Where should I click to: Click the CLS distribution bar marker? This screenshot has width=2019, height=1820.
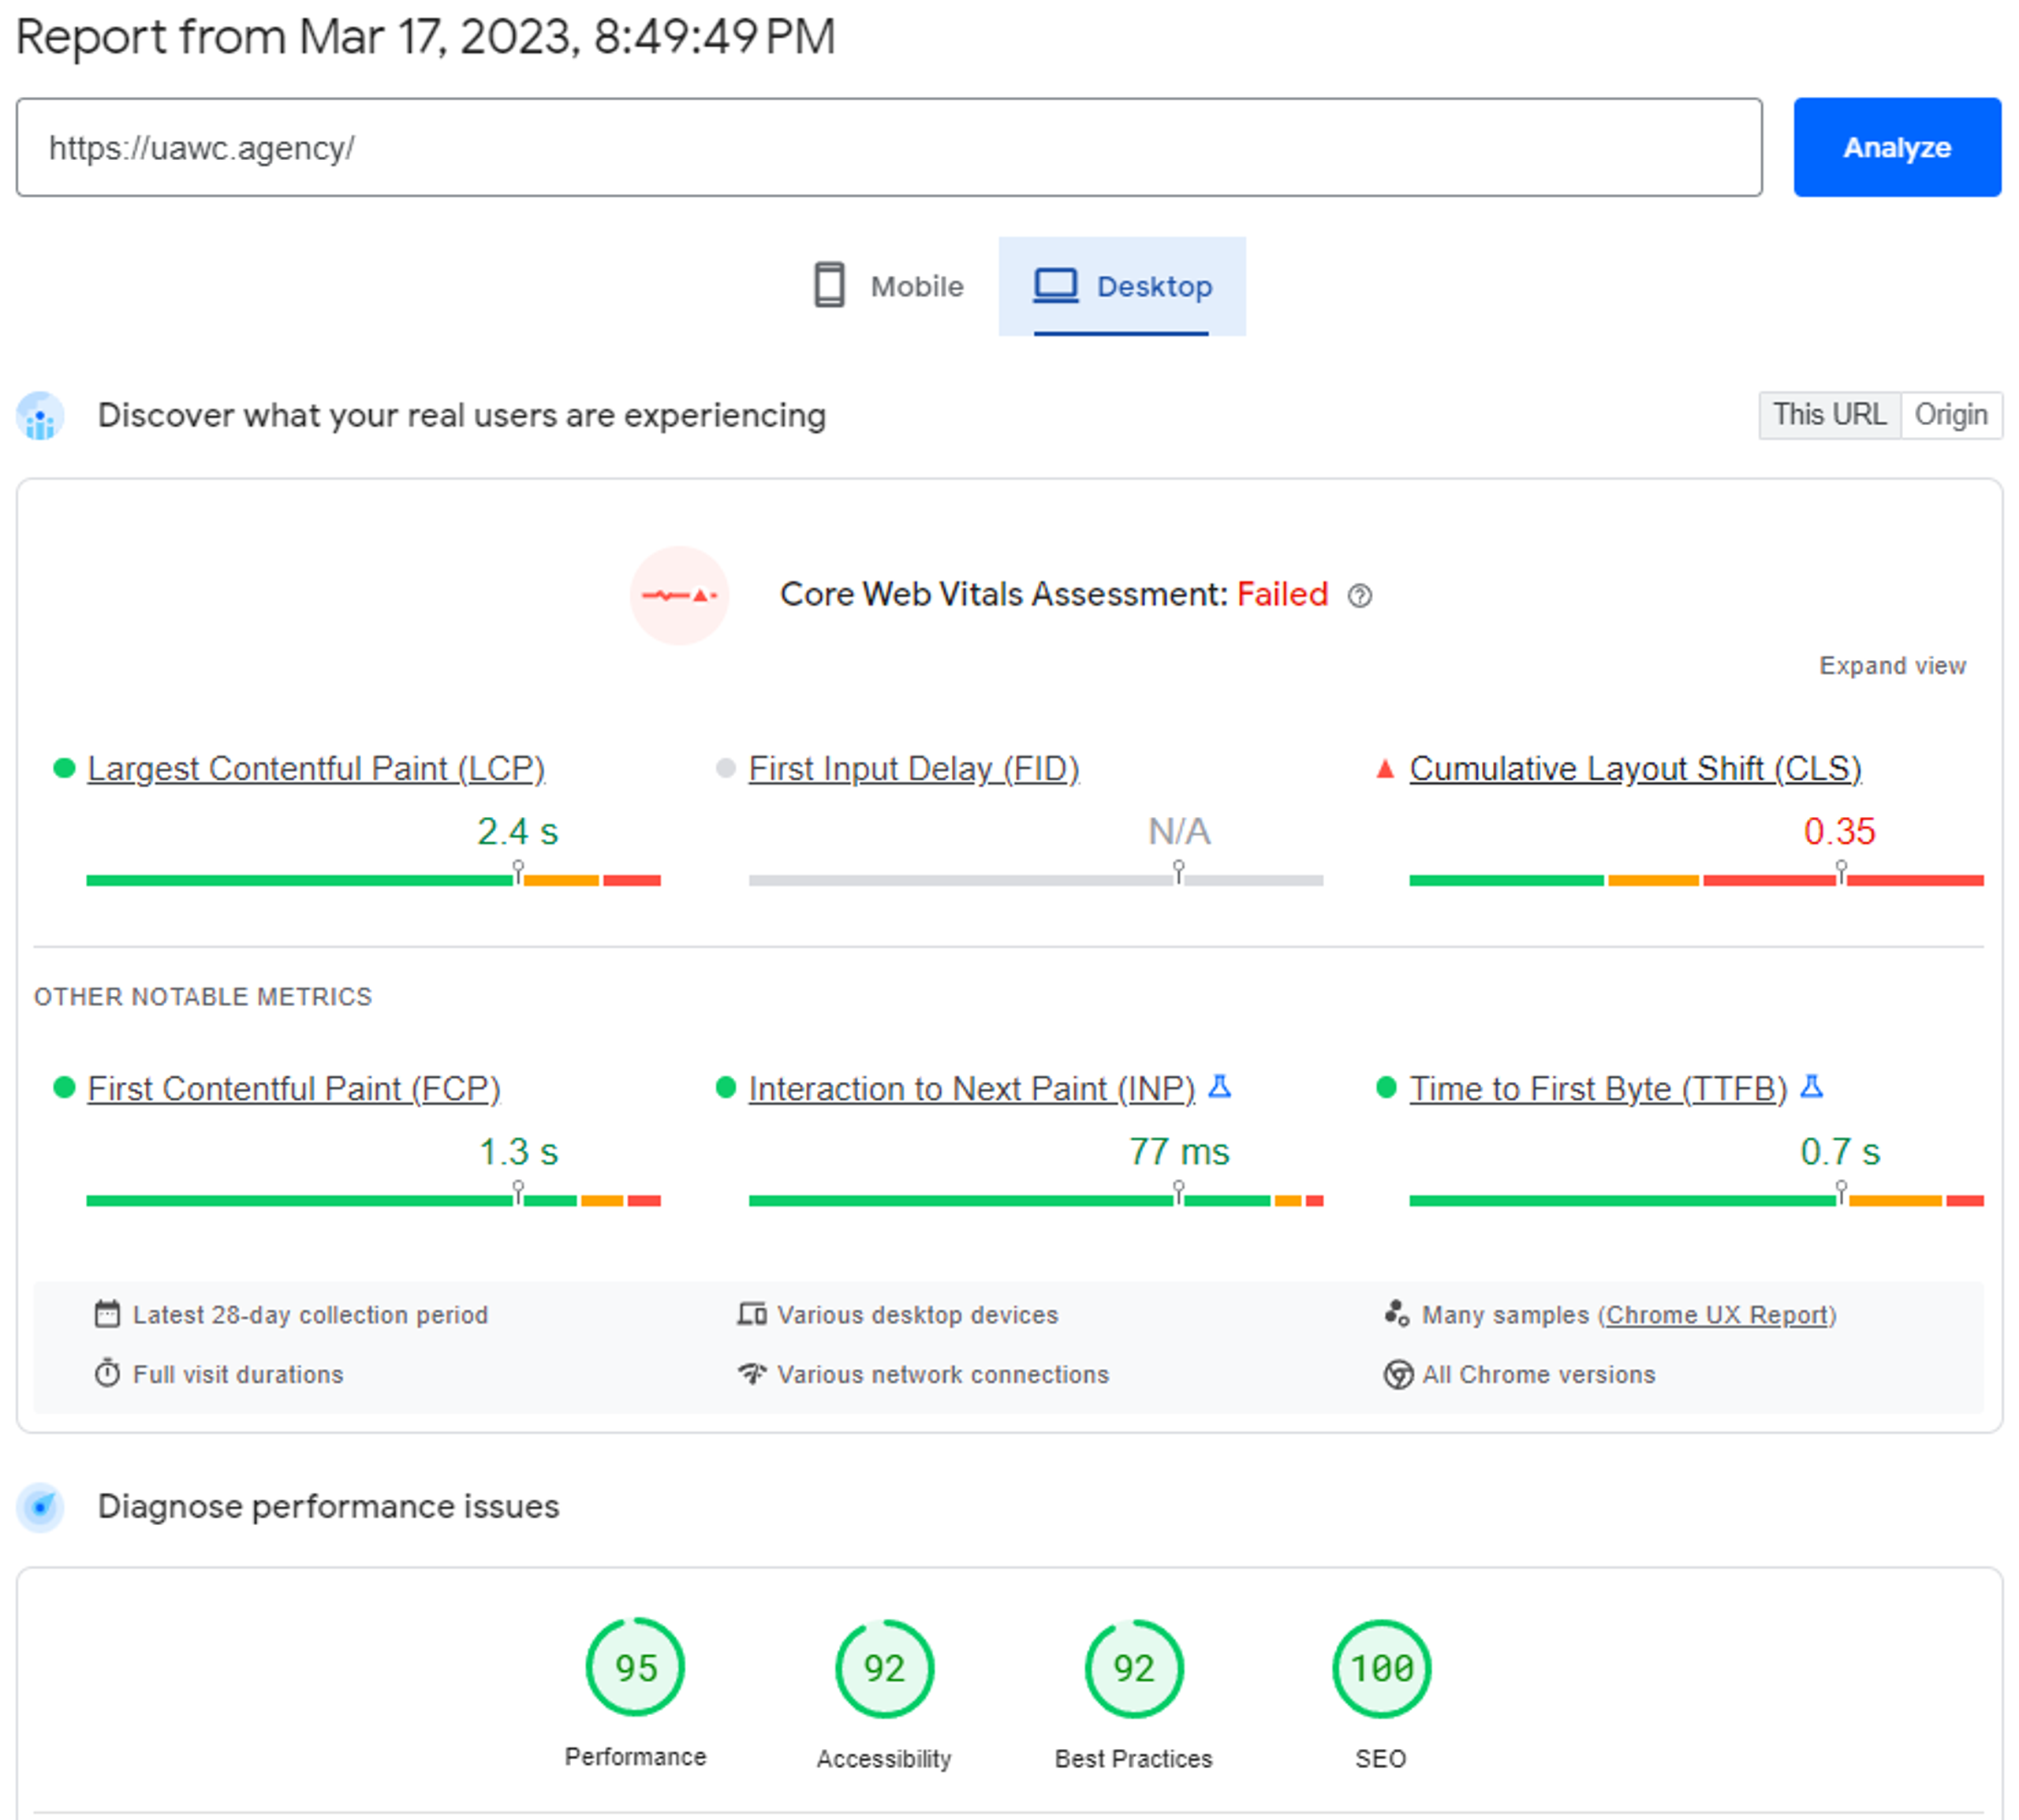[x=1840, y=871]
